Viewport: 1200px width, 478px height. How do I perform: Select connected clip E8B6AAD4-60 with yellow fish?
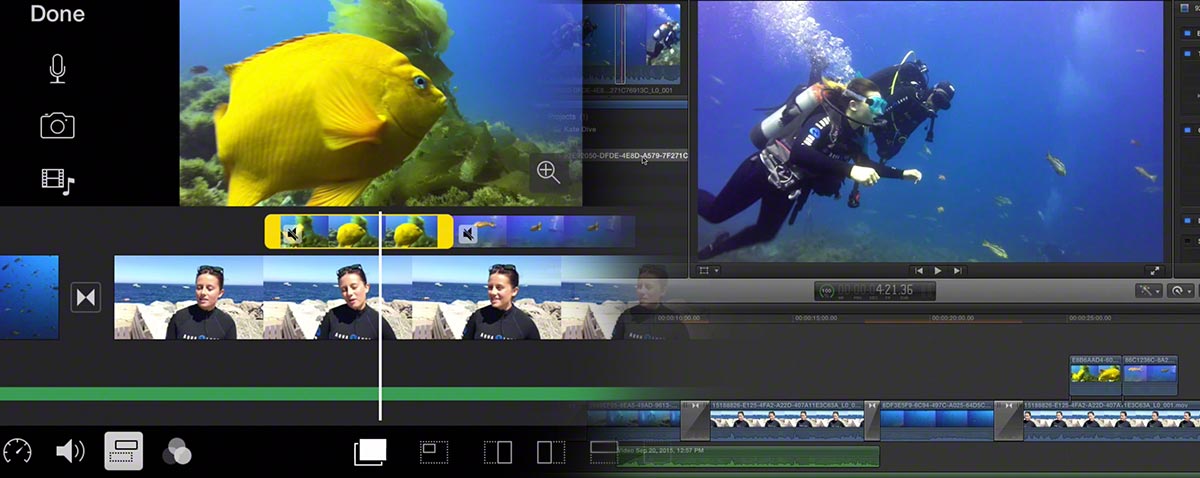coord(1096,375)
